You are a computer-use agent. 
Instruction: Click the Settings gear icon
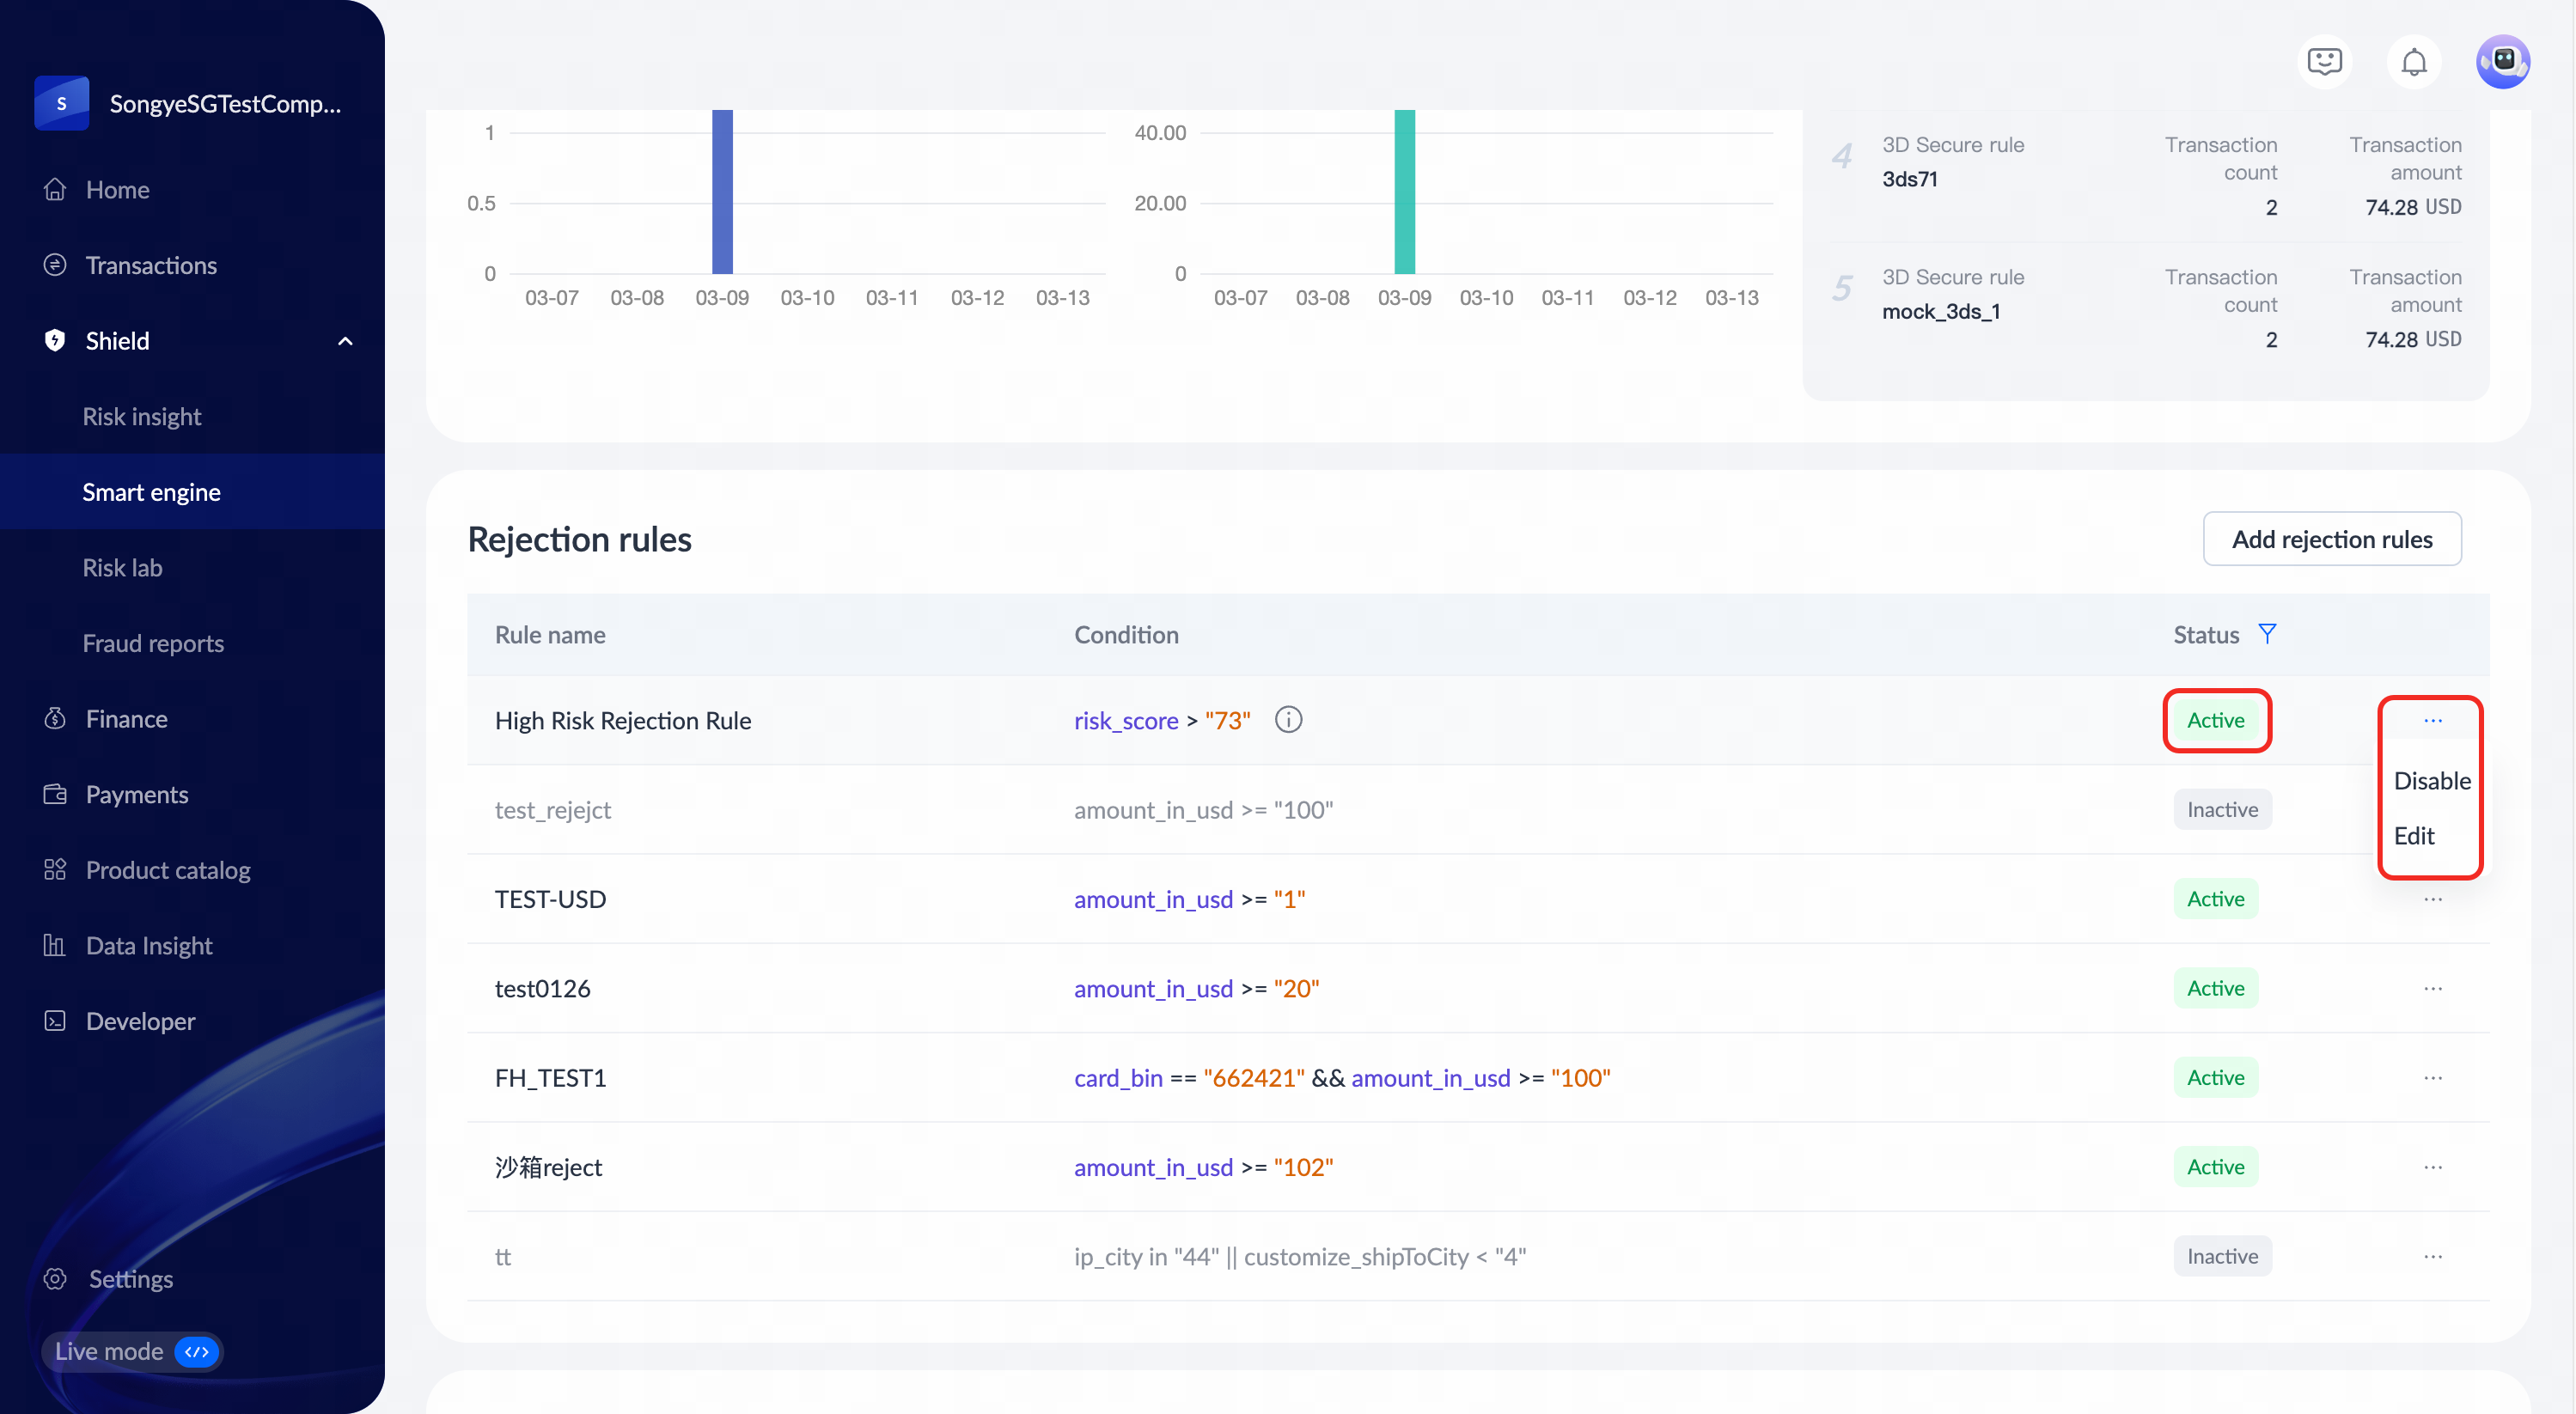55,1278
